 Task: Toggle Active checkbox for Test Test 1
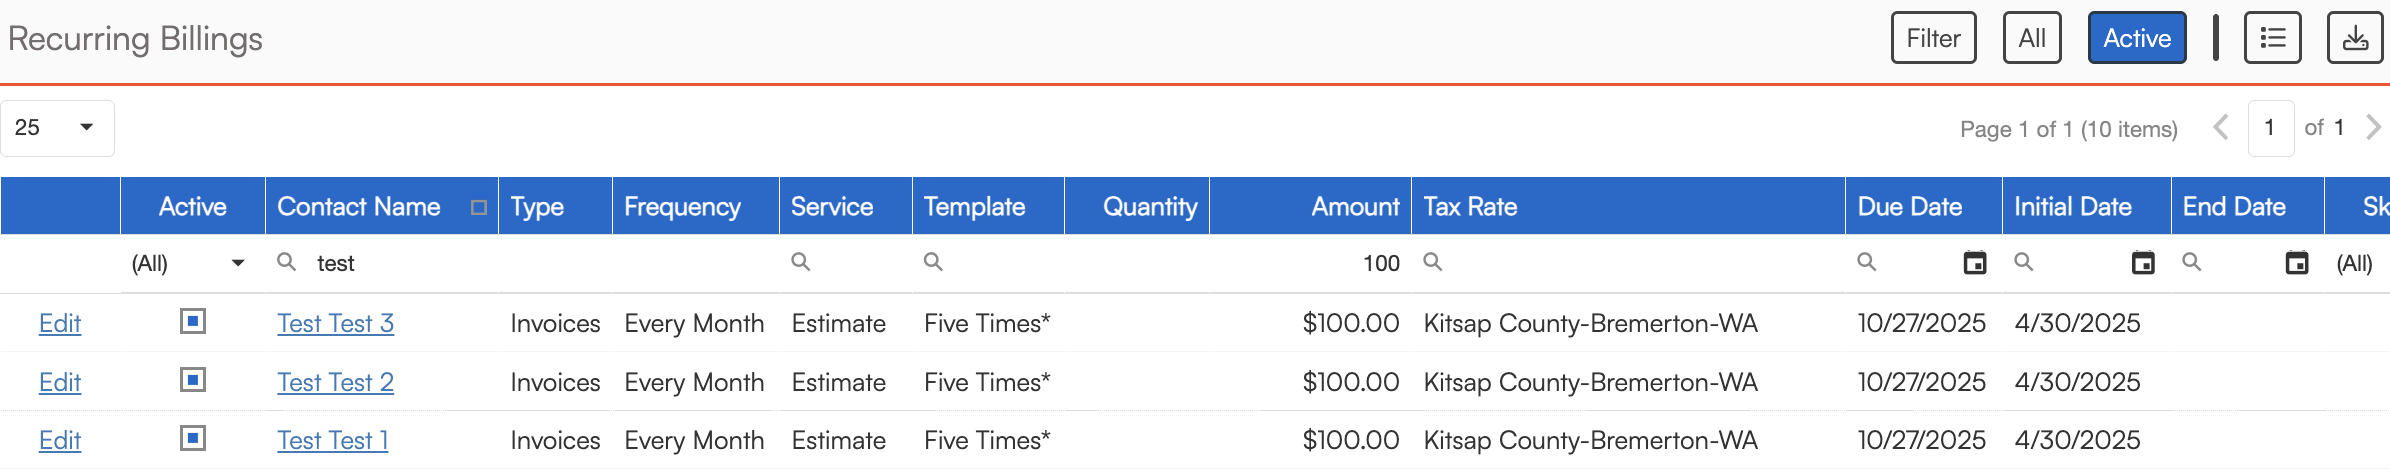pyautogui.click(x=193, y=438)
